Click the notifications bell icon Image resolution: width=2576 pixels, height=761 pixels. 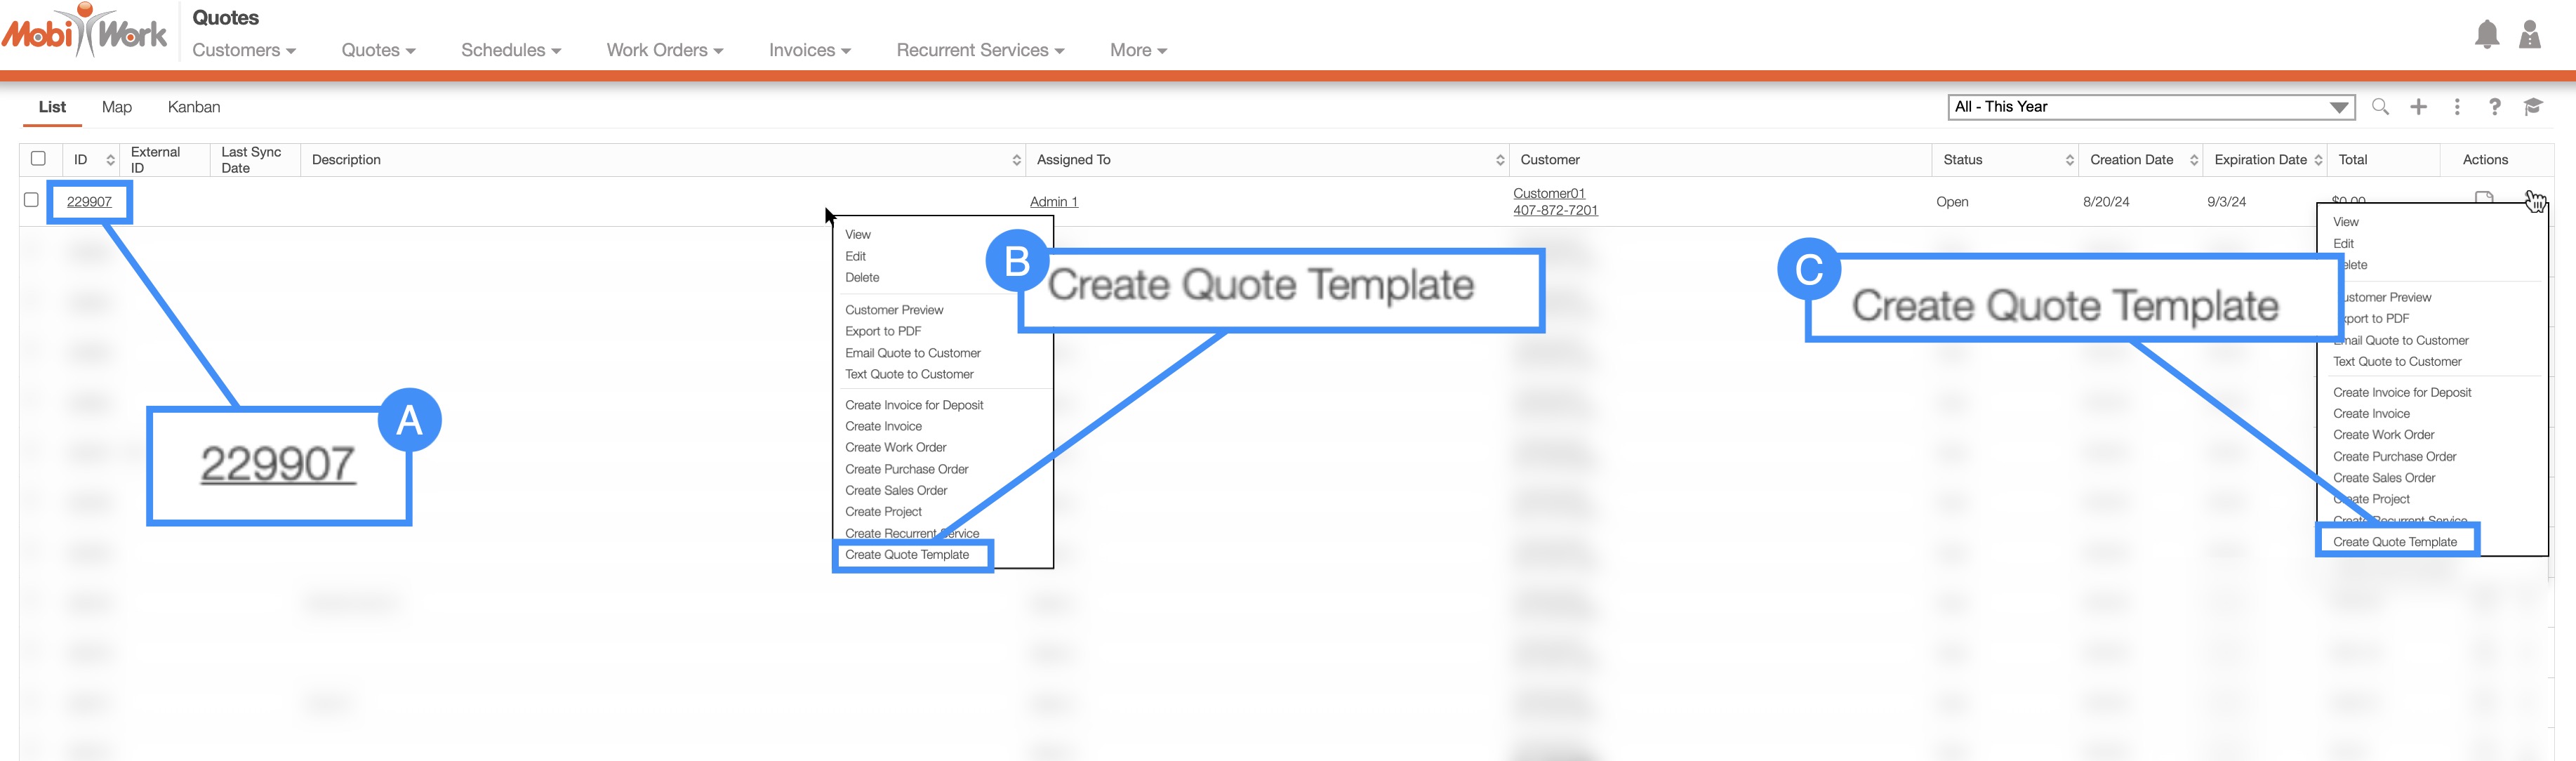[x=2487, y=35]
